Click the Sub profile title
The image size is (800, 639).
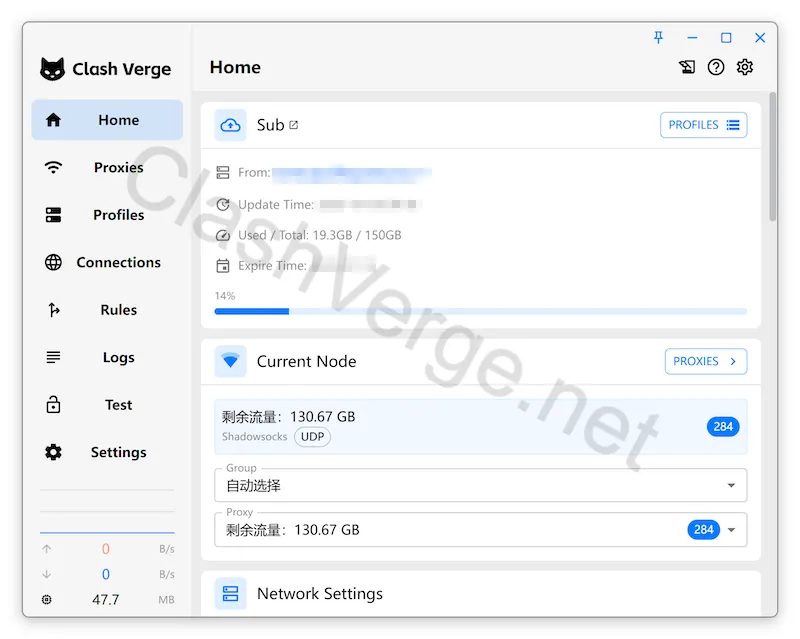coord(270,125)
